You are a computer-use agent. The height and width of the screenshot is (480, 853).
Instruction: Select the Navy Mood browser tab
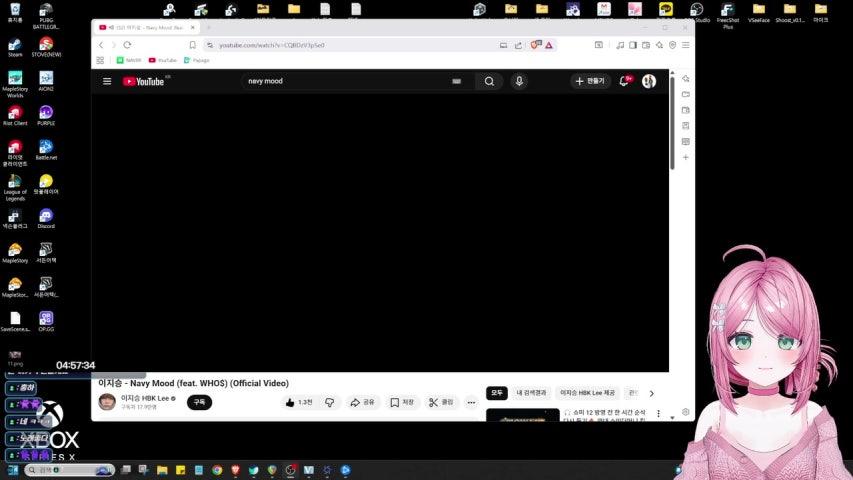tap(146, 27)
